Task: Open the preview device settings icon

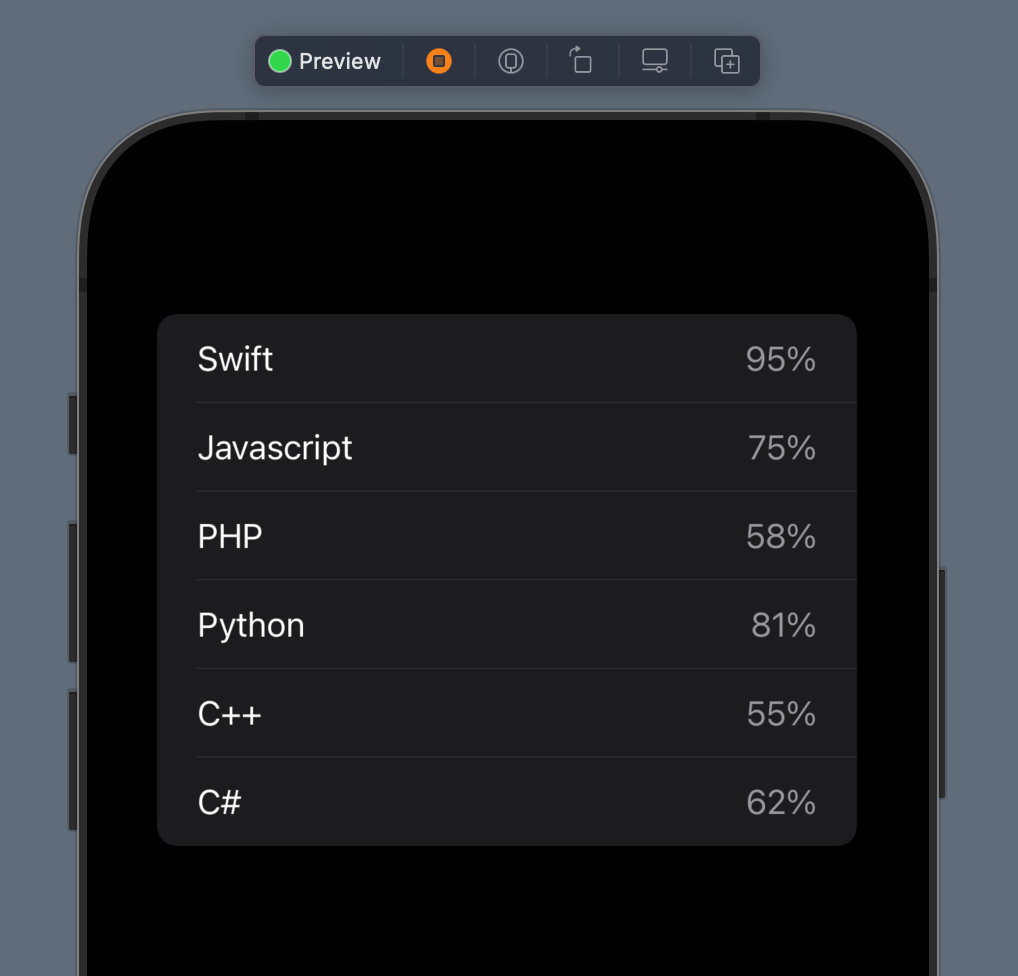Action: point(654,61)
